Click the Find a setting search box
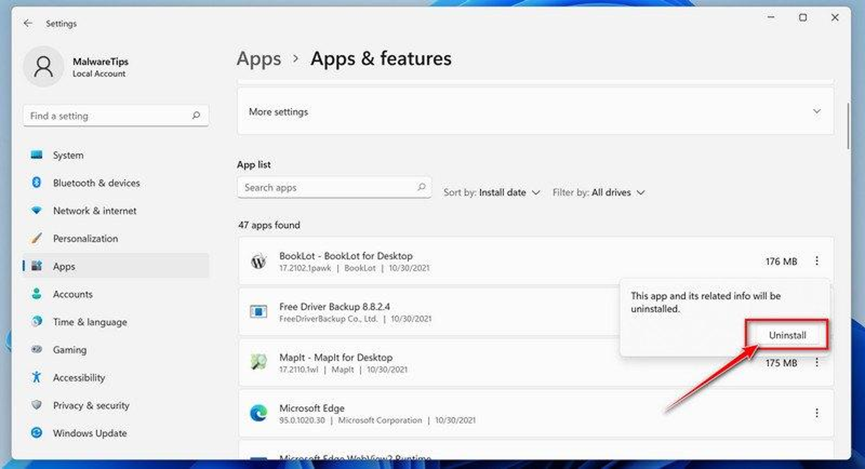 116,116
